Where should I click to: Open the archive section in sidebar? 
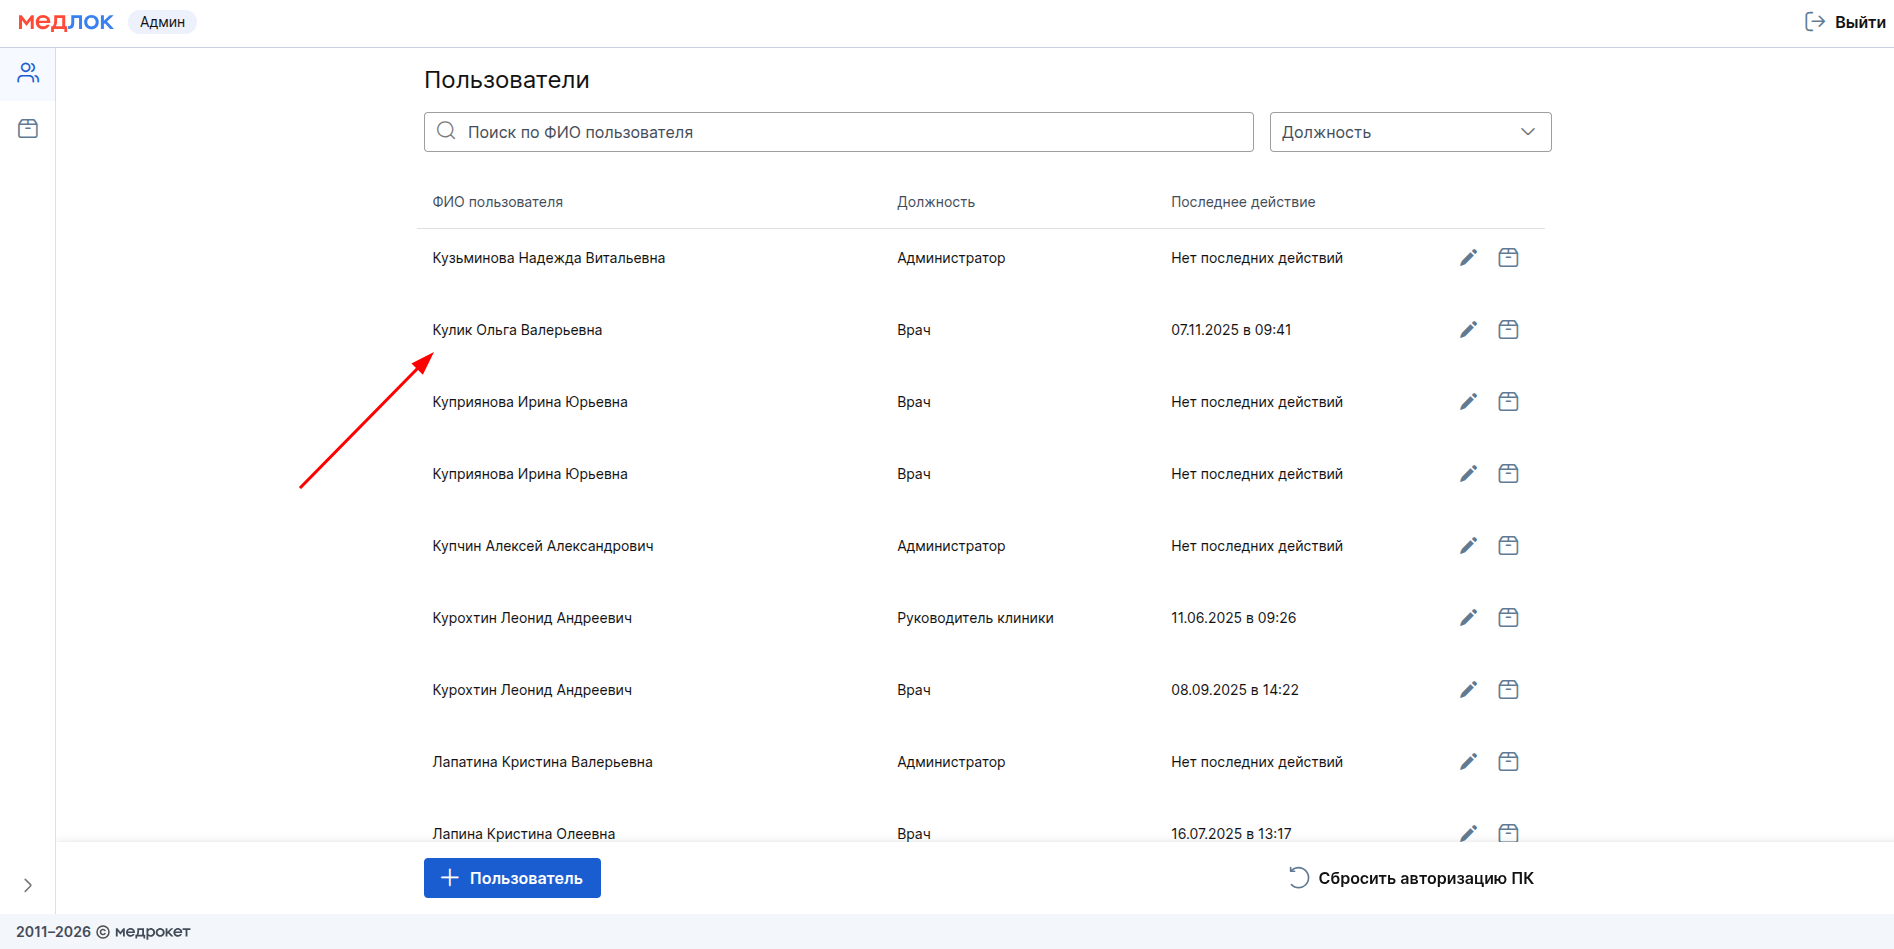coord(28,129)
